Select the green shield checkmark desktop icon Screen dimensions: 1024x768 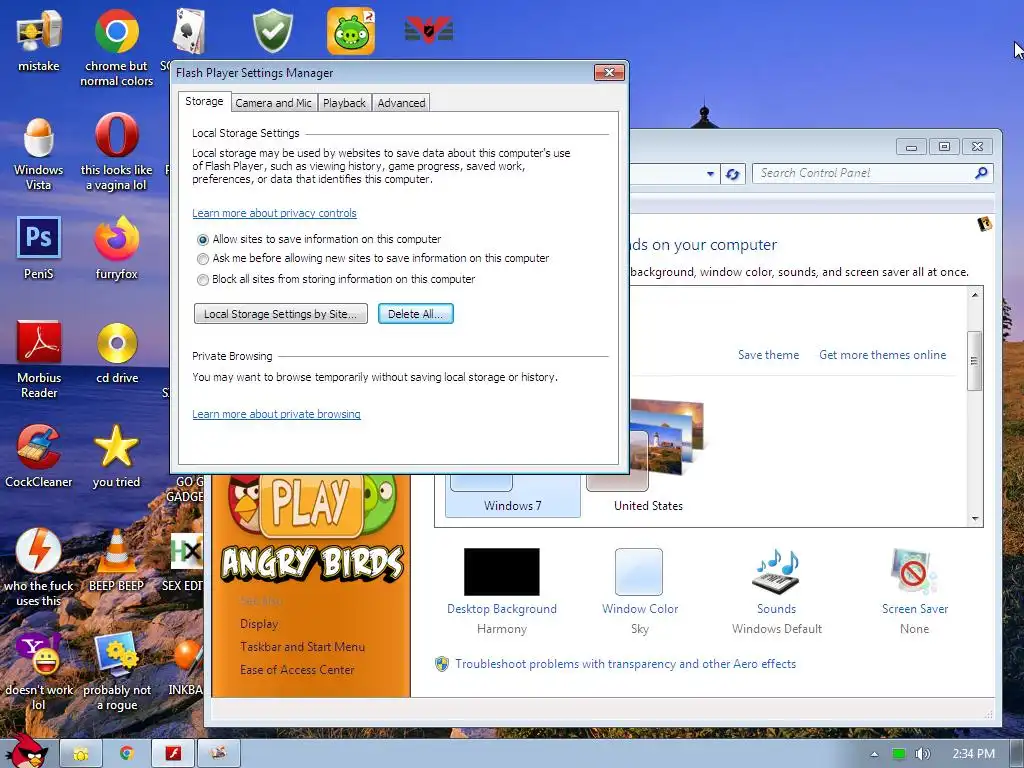point(273,31)
